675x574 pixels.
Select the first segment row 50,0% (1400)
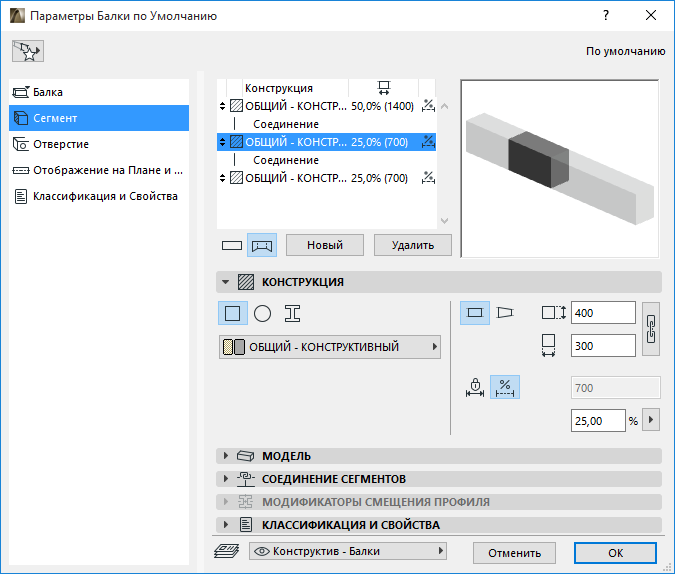(326, 106)
